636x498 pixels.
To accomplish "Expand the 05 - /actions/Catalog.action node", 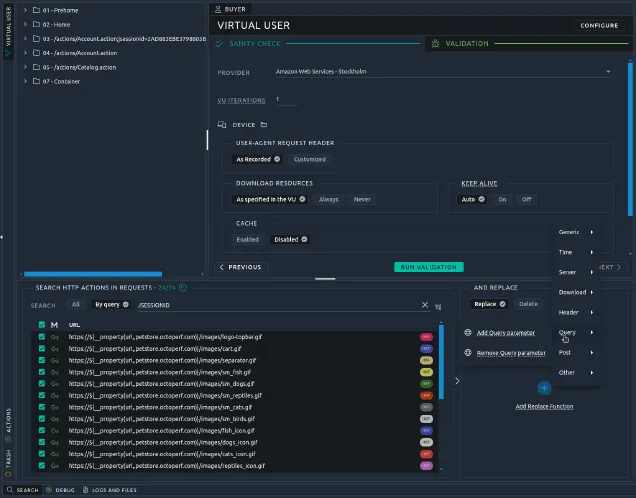I will 25,67.
